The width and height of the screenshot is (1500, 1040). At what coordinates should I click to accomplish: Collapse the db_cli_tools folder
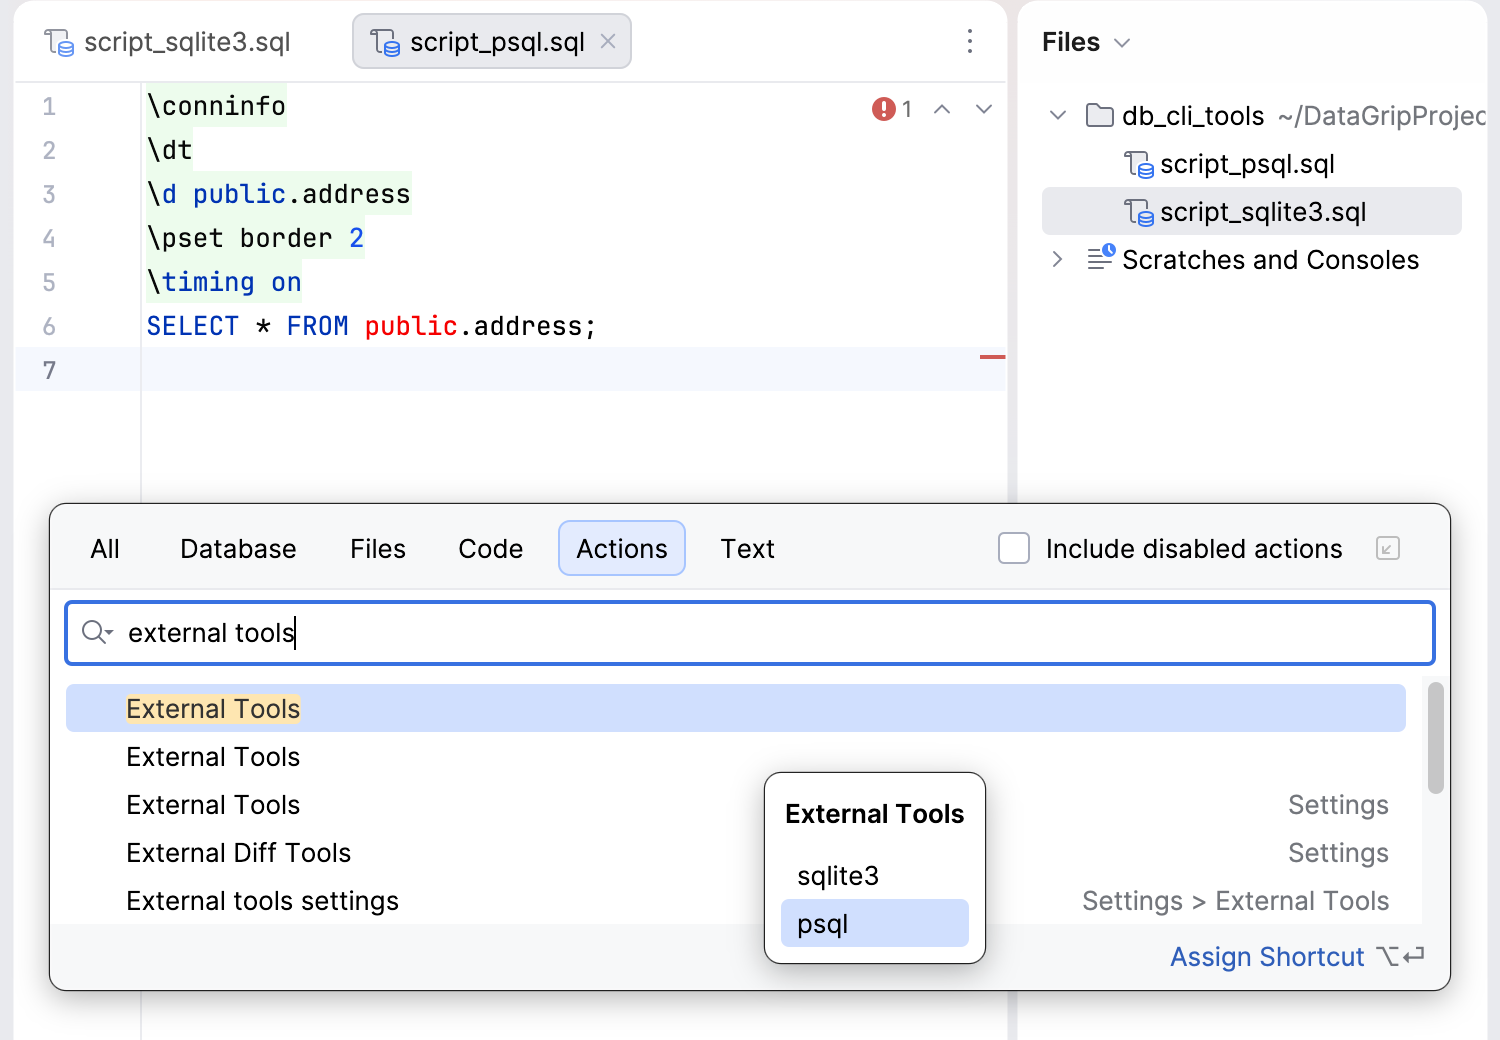[x=1058, y=115]
